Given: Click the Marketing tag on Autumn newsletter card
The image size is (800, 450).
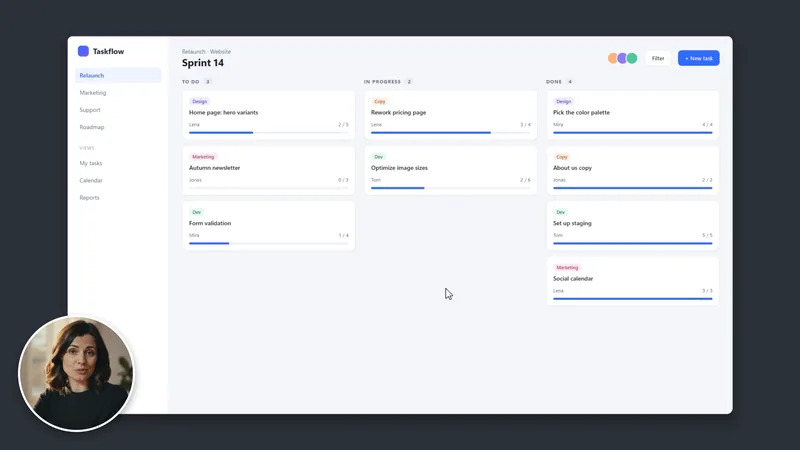Looking at the screenshot, I should pyautogui.click(x=203, y=157).
